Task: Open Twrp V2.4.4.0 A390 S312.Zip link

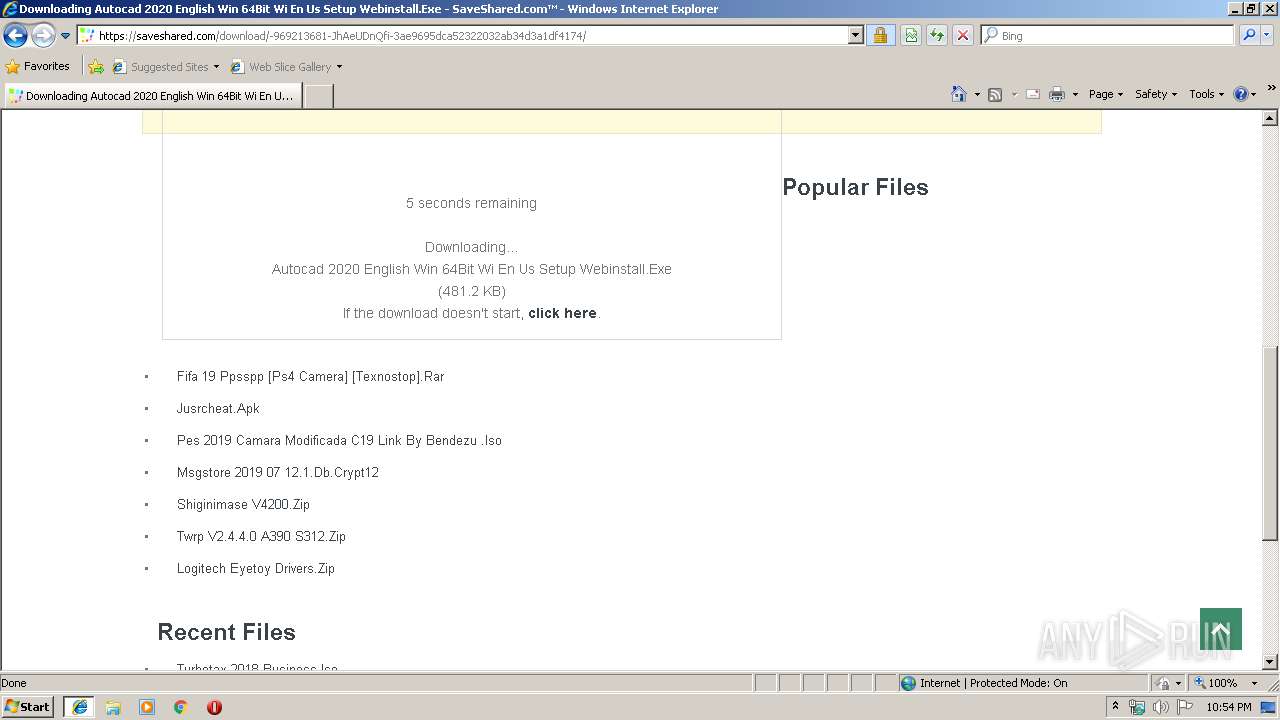Action: [261, 537]
